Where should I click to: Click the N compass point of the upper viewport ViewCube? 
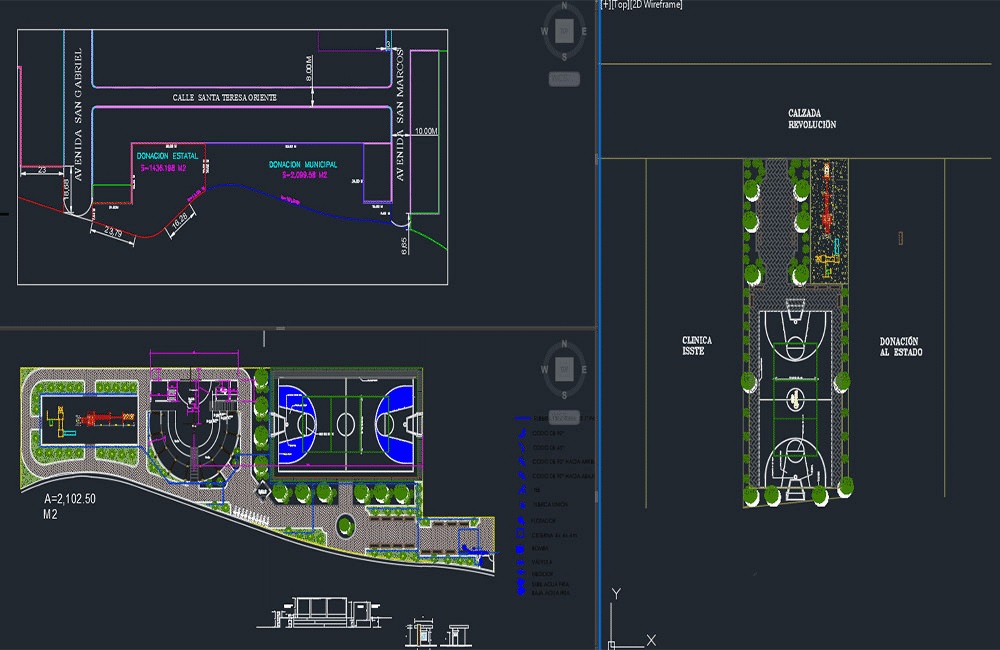[564, 6]
